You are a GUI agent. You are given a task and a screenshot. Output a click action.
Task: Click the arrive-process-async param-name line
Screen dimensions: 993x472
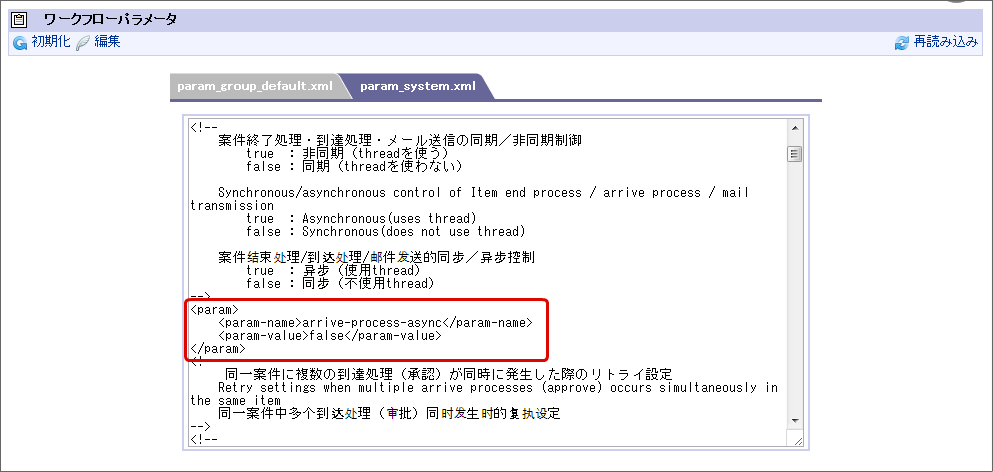pos(375,323)
